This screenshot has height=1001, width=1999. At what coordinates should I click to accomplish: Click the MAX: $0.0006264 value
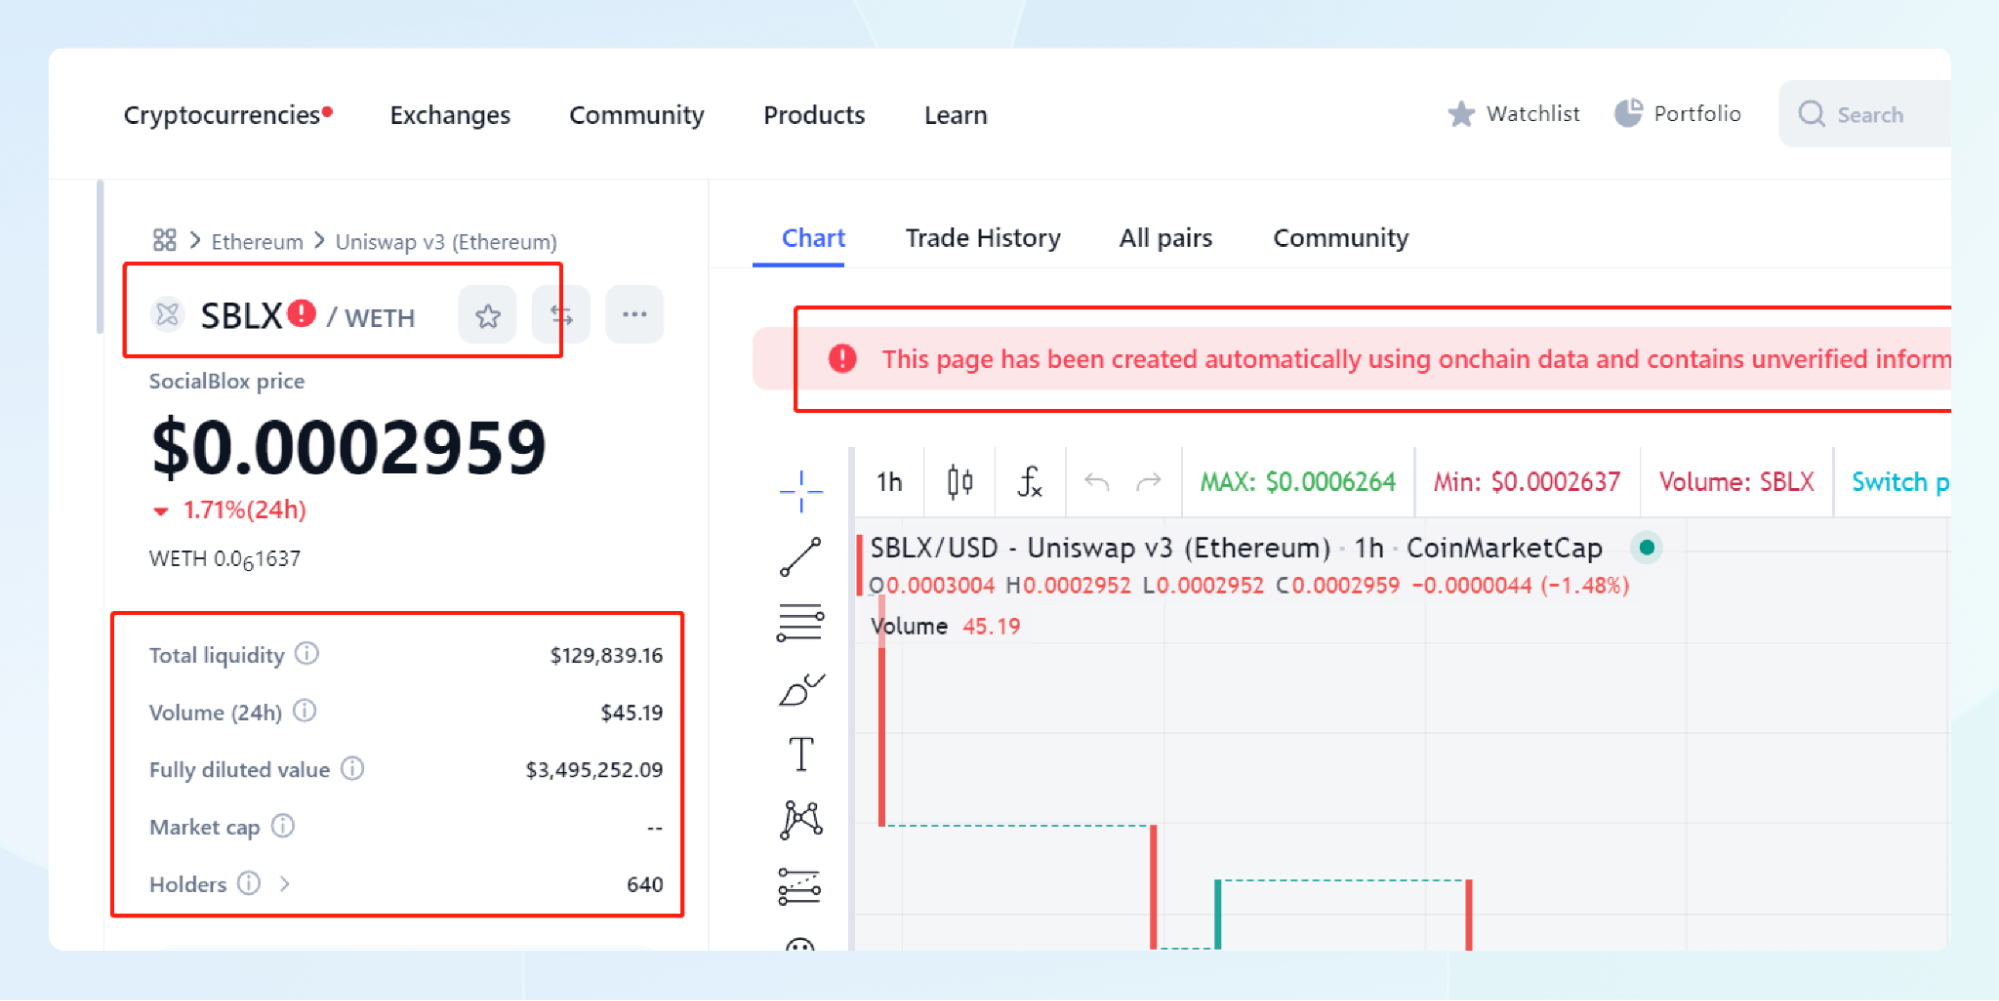(x=1298, y=482)
